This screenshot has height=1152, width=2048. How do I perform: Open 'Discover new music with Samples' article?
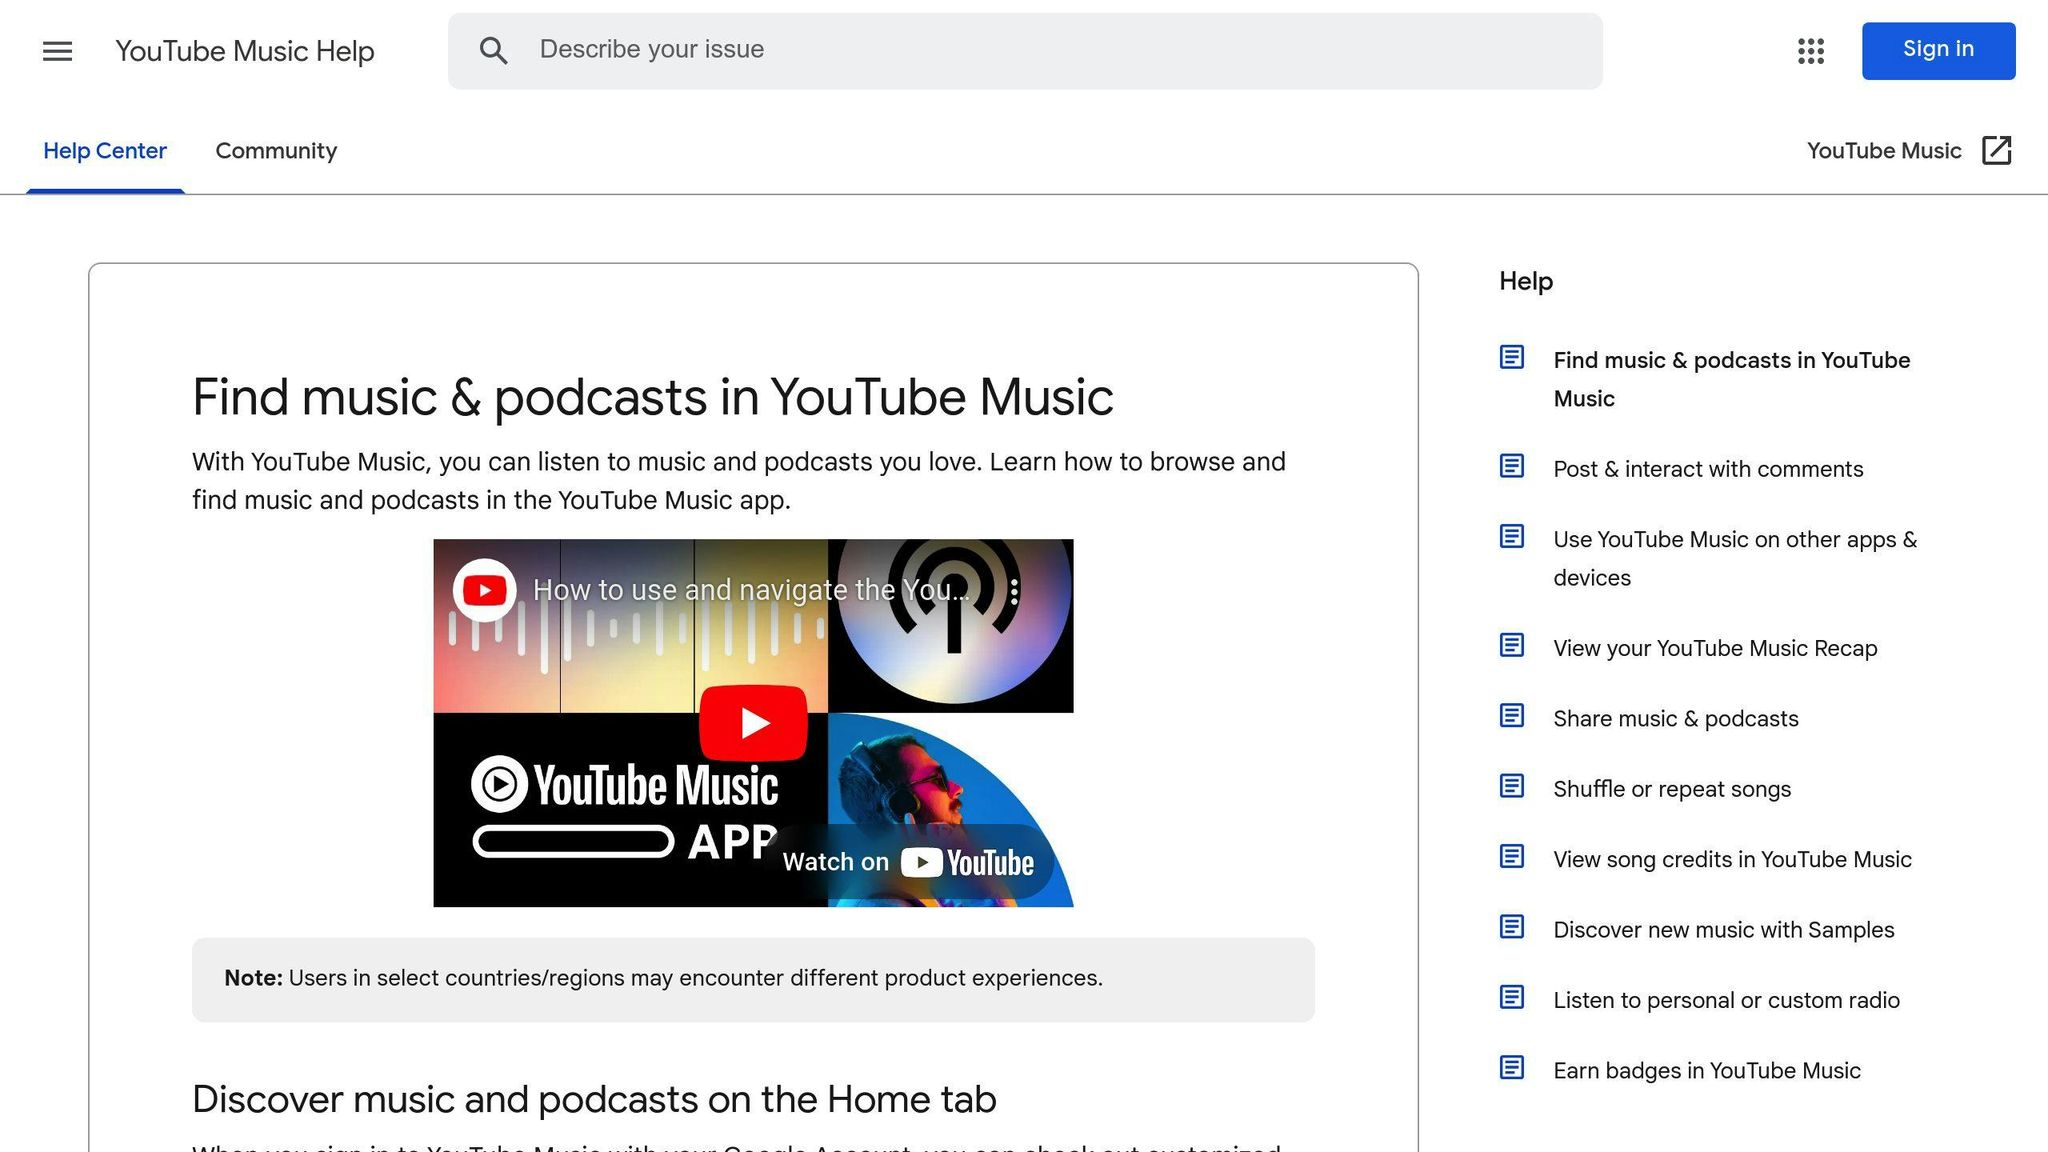click(1723, 930)
